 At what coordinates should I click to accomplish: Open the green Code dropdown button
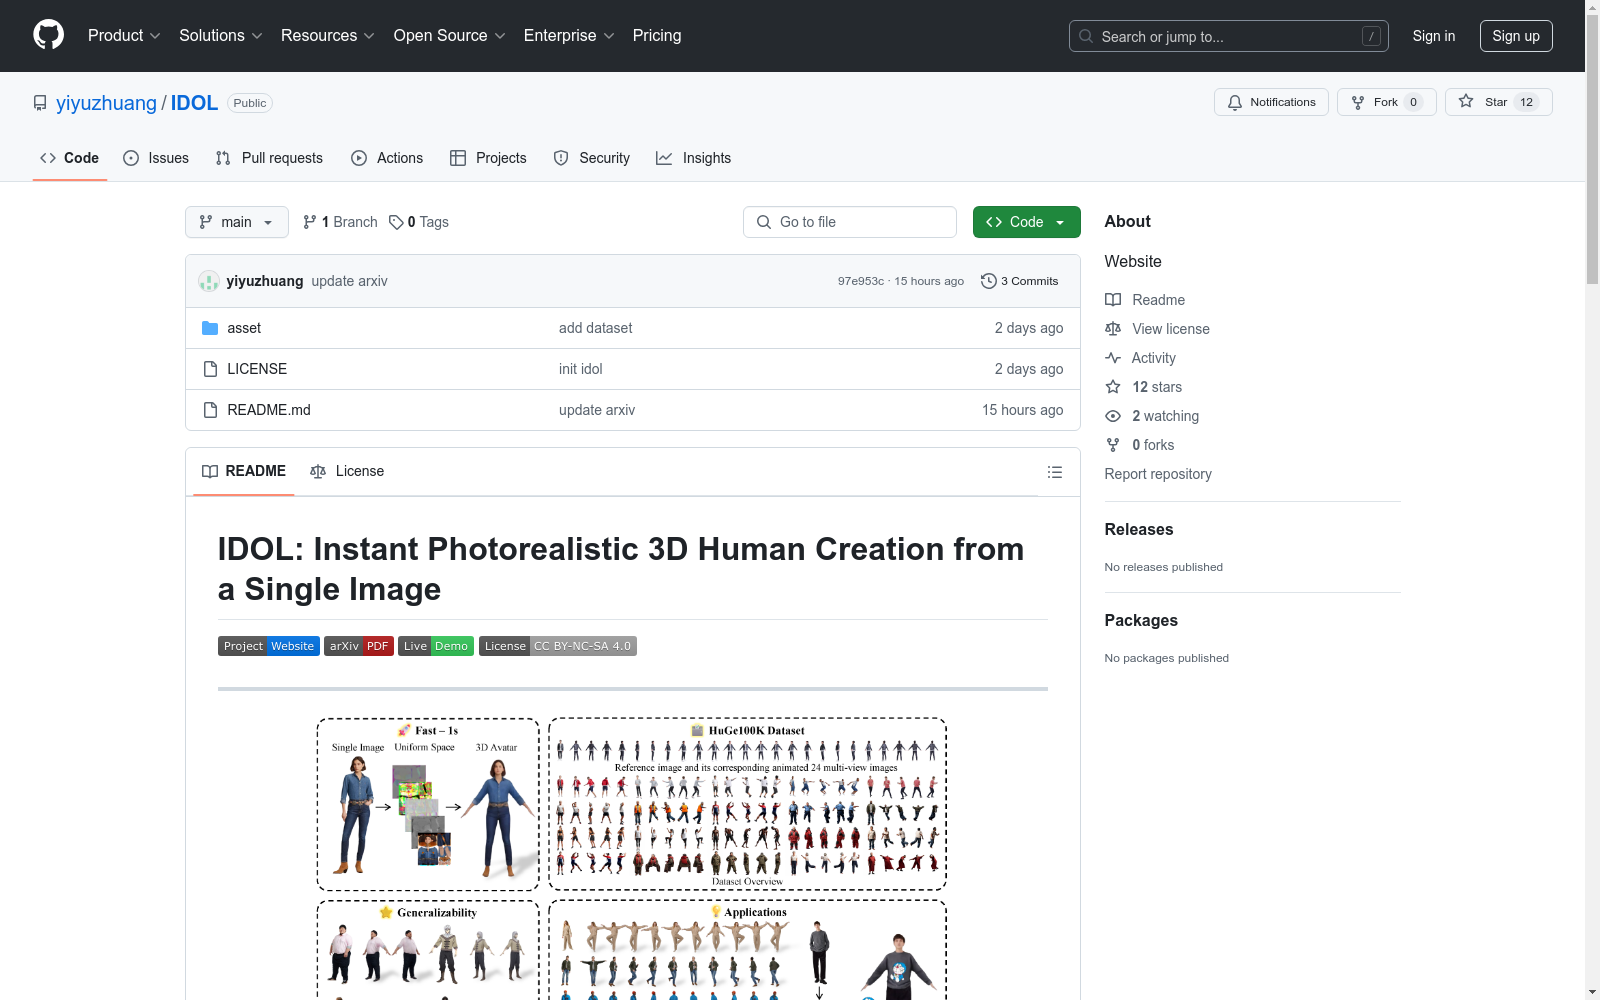click(x=1026, y=222)
